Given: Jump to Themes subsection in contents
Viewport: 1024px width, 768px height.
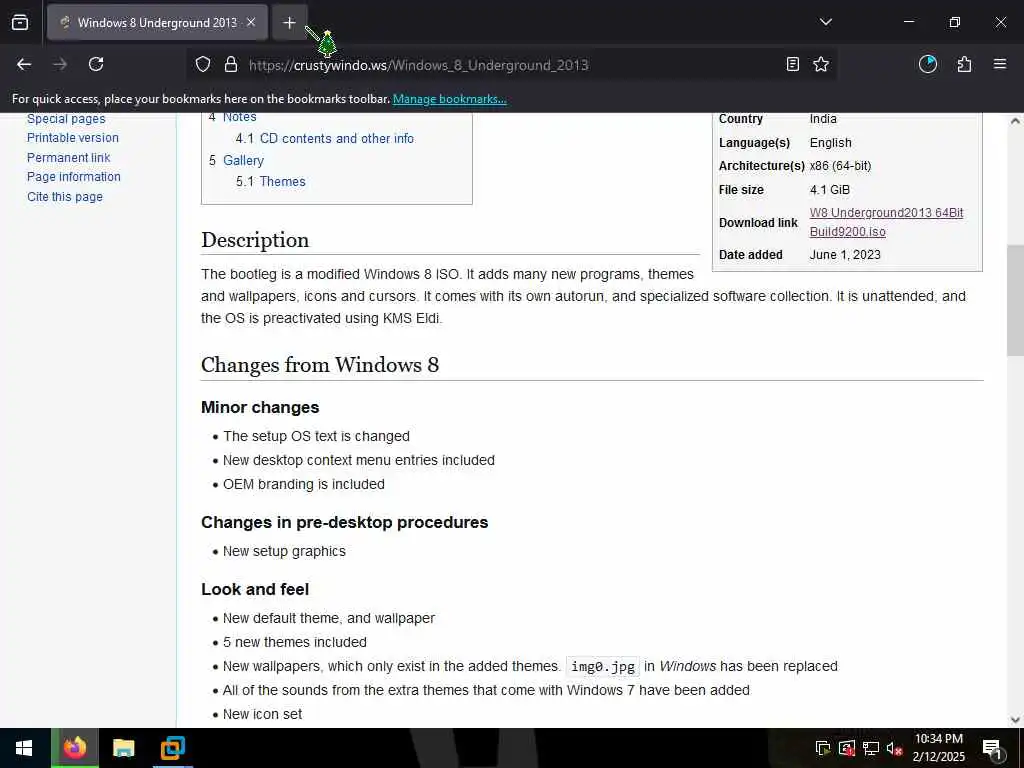Looking at the screenshot, I should 282,182.
